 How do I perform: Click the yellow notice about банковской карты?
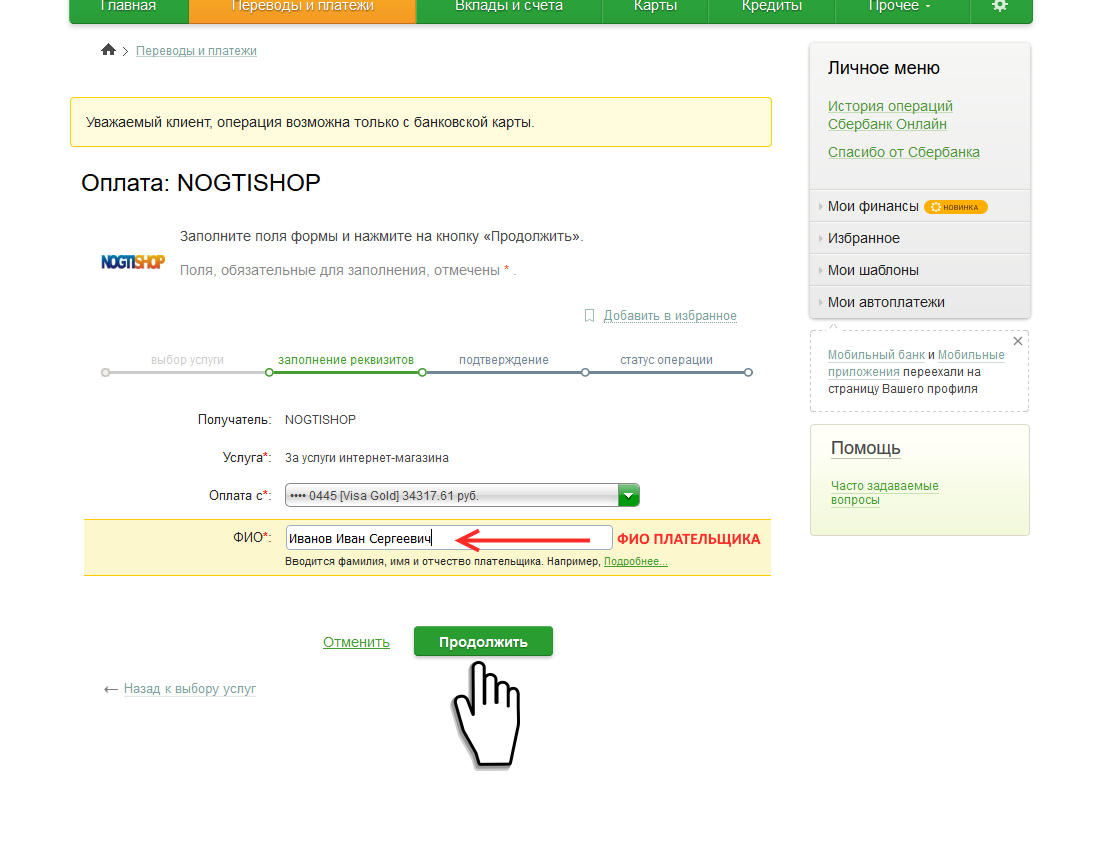pos(421,122)
